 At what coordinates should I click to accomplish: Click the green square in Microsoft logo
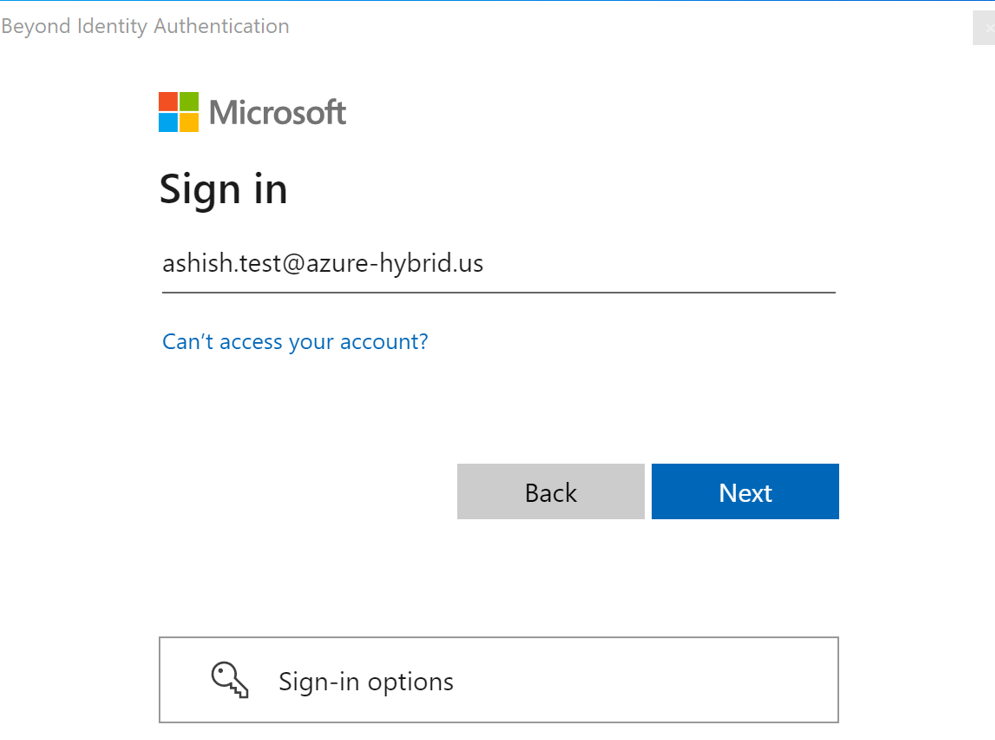pos(189,102)
